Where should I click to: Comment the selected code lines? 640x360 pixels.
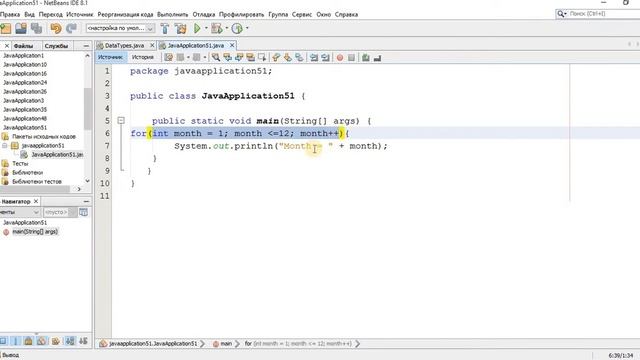pyautogui.click(x=366, y=58)
